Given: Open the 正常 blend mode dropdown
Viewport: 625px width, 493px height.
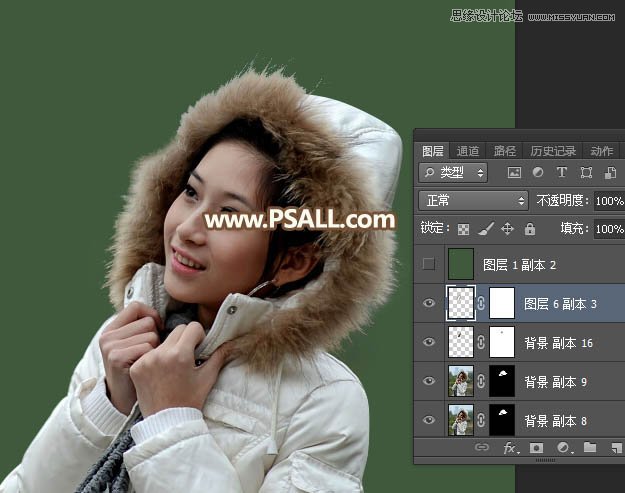Looking at the screenshot, I should [474, 200].
